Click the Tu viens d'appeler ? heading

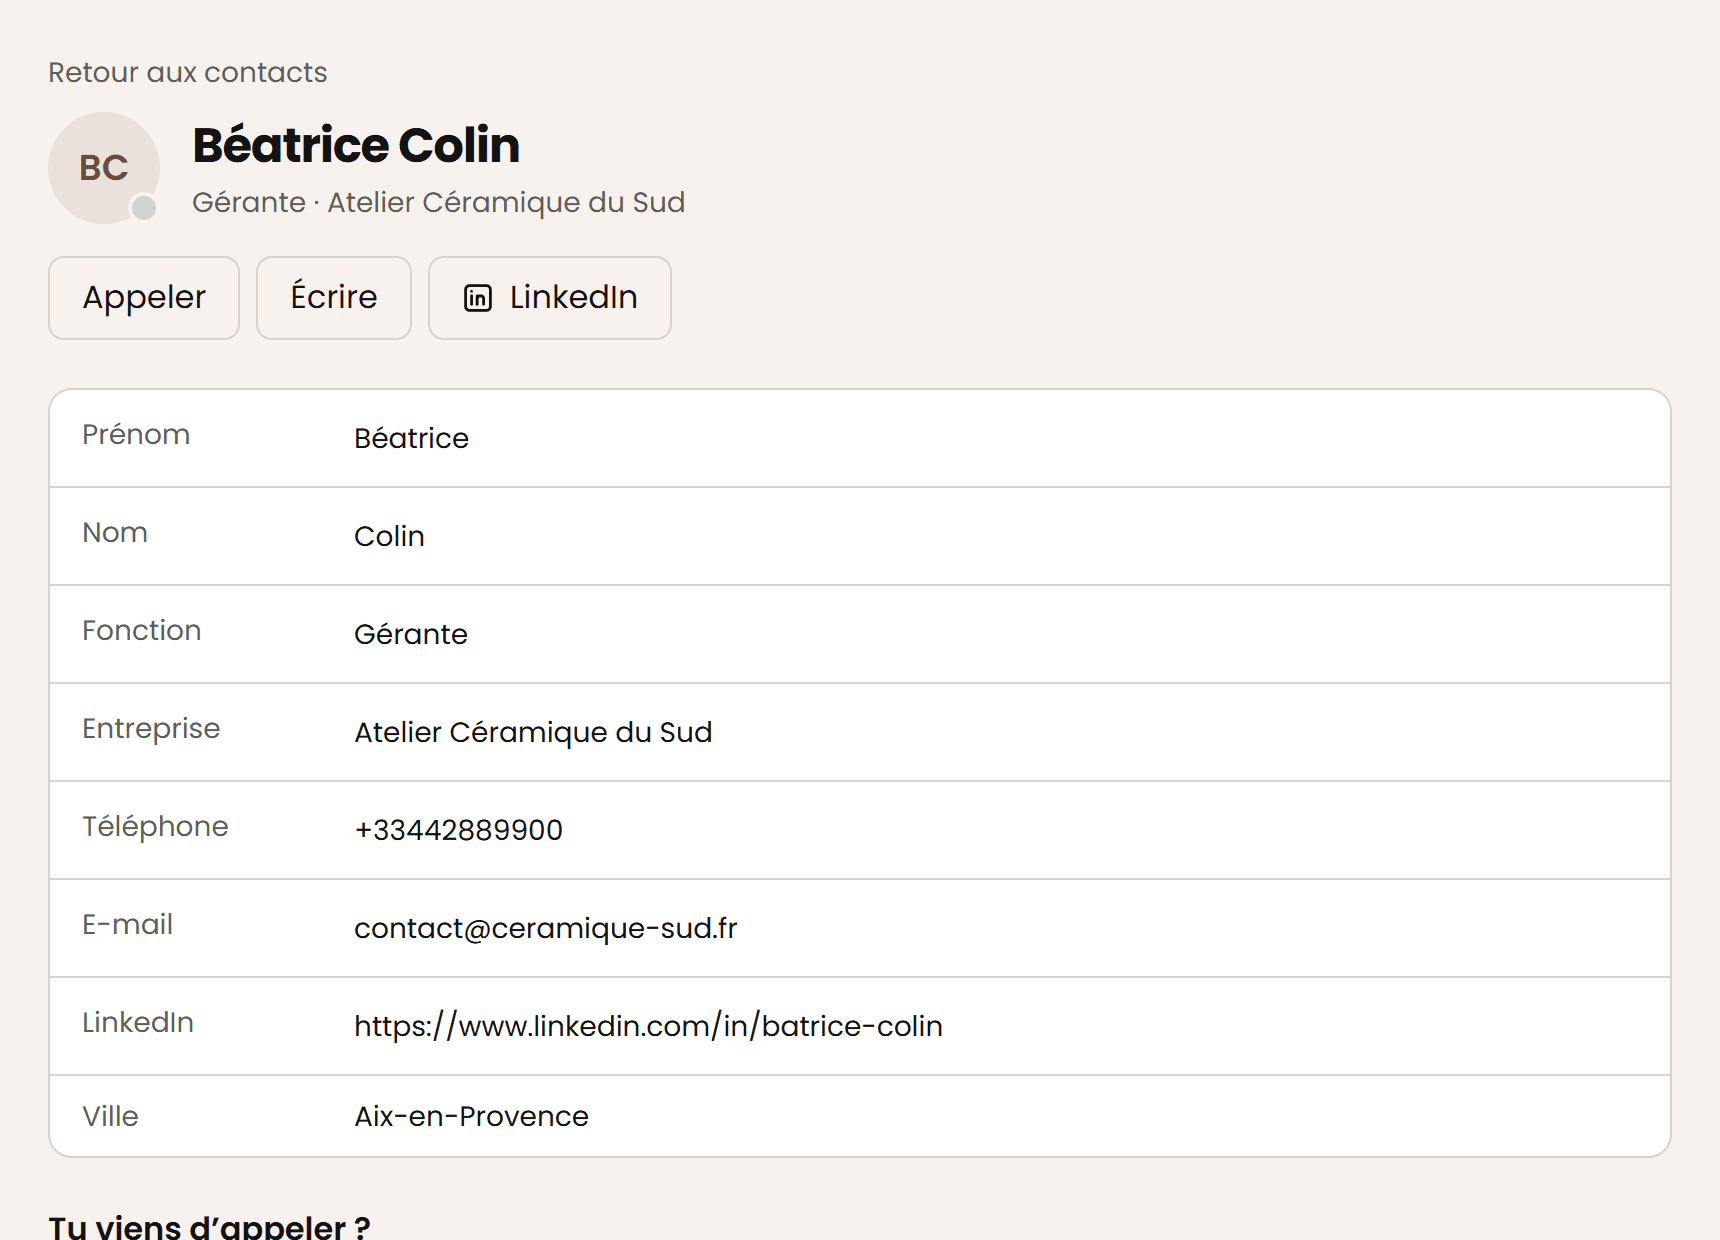pos(209,1227)
